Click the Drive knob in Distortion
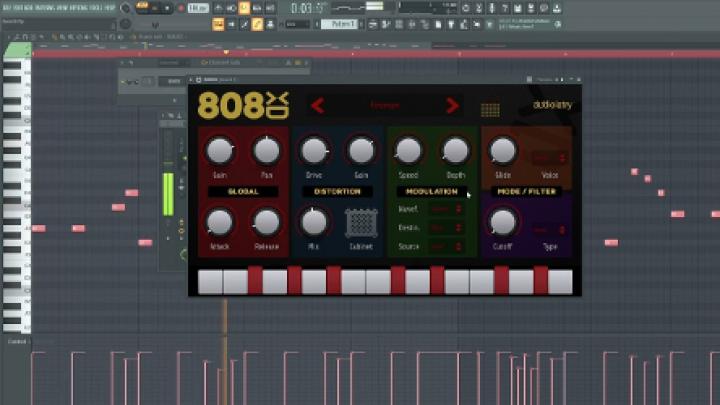The image size is (720, 405). tap(314, 151)
